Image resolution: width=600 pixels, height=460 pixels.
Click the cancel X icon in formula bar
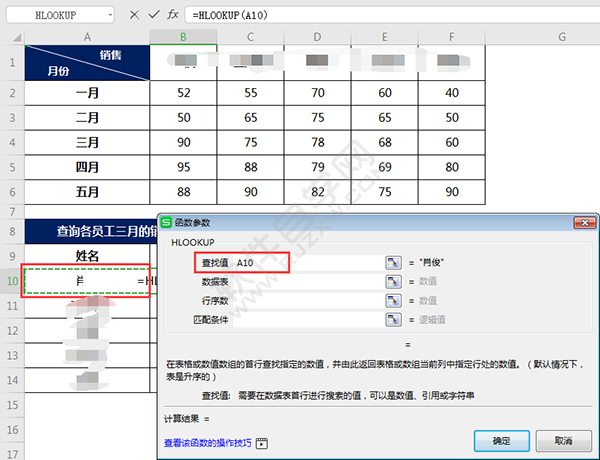(x=134, y=15)
